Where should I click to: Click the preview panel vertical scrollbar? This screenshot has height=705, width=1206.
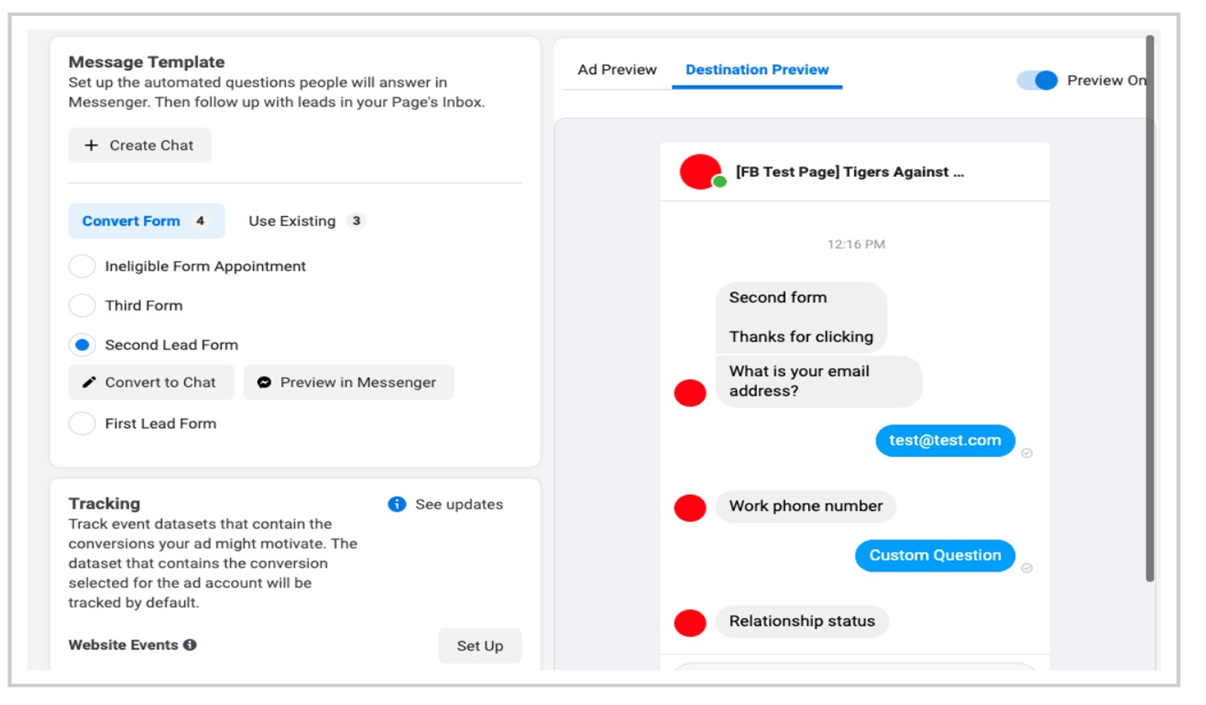pos(1150,308)
